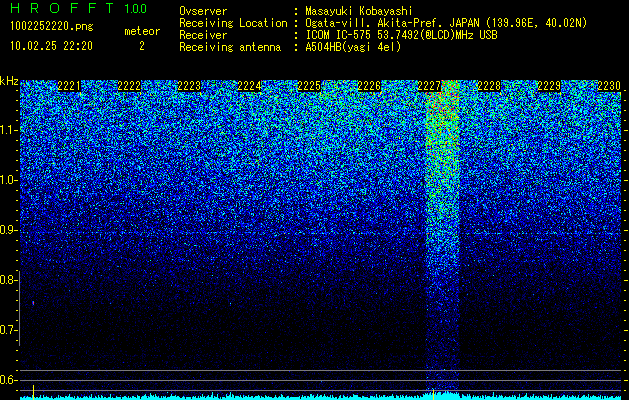Screen dimensions: 629x400
Task: Click the A504HB(yagi 4el) antenna text
Action: pos(353,47)
